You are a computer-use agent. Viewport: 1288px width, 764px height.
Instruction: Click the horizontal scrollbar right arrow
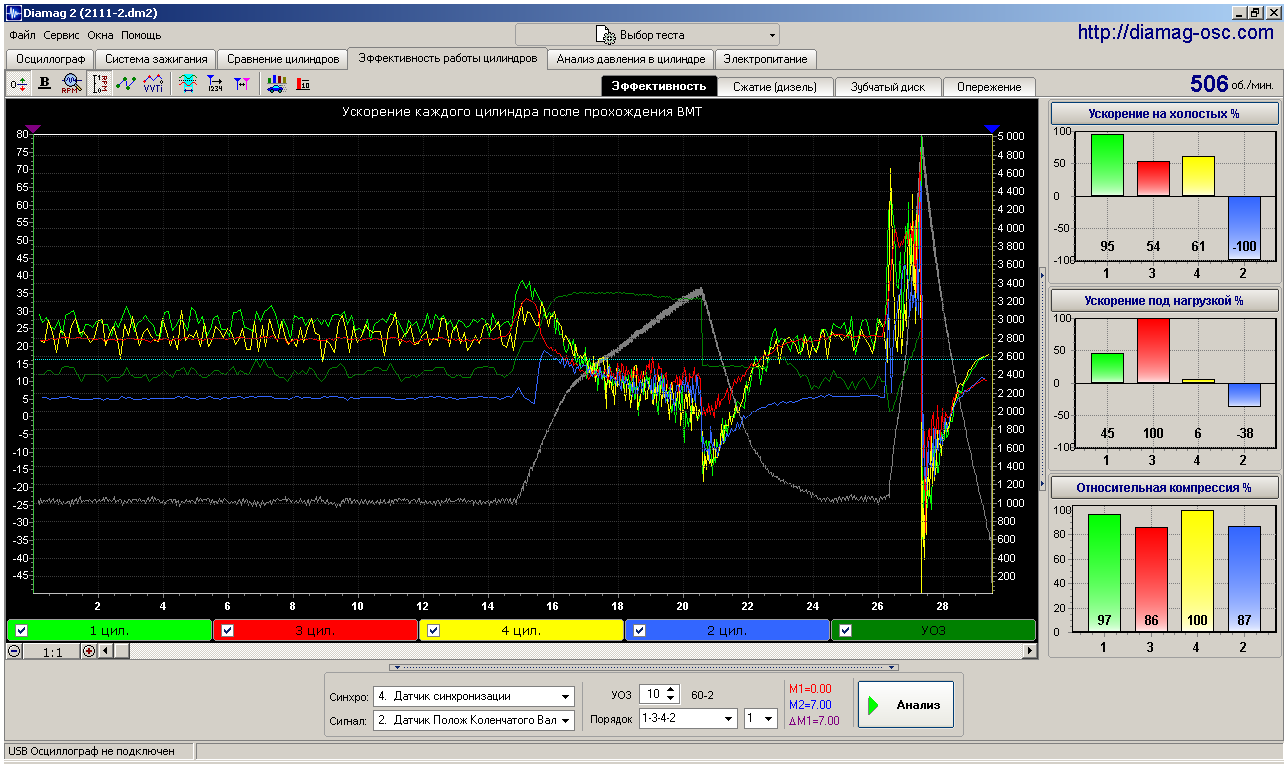[x=1031, y=651]
